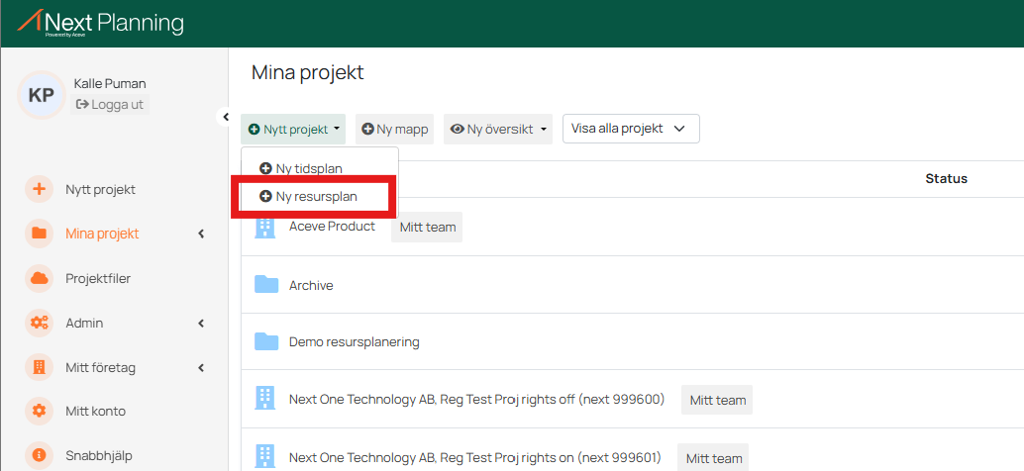Screen dimensions: 1024x471
Task: Click the KP user avatar
Action: 41,95
